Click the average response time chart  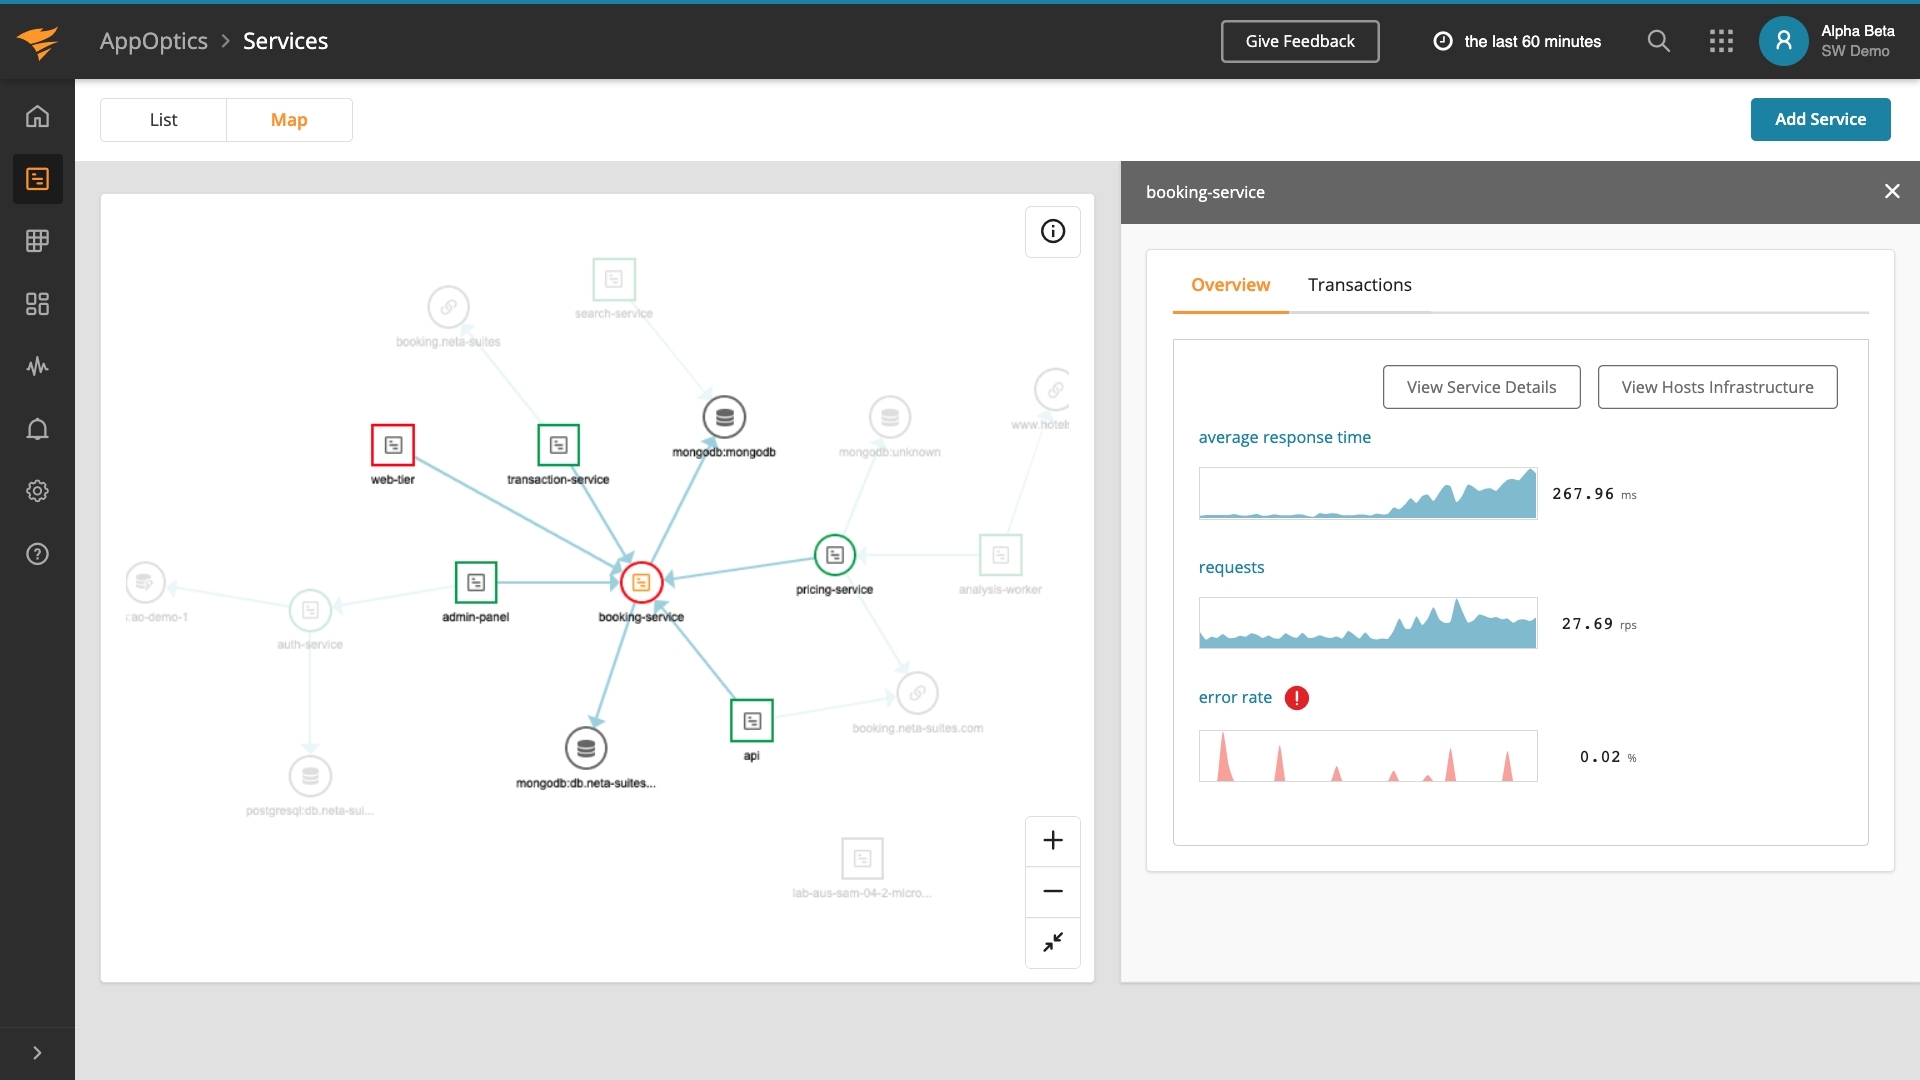point(1368,493)
